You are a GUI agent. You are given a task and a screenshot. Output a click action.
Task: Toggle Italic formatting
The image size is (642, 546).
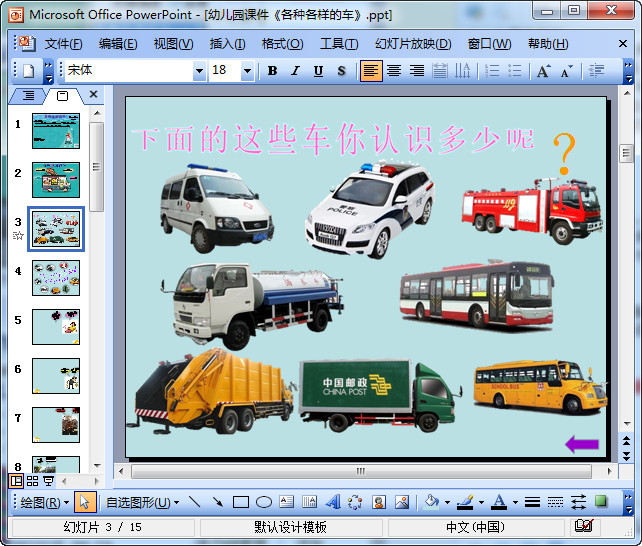295,71
